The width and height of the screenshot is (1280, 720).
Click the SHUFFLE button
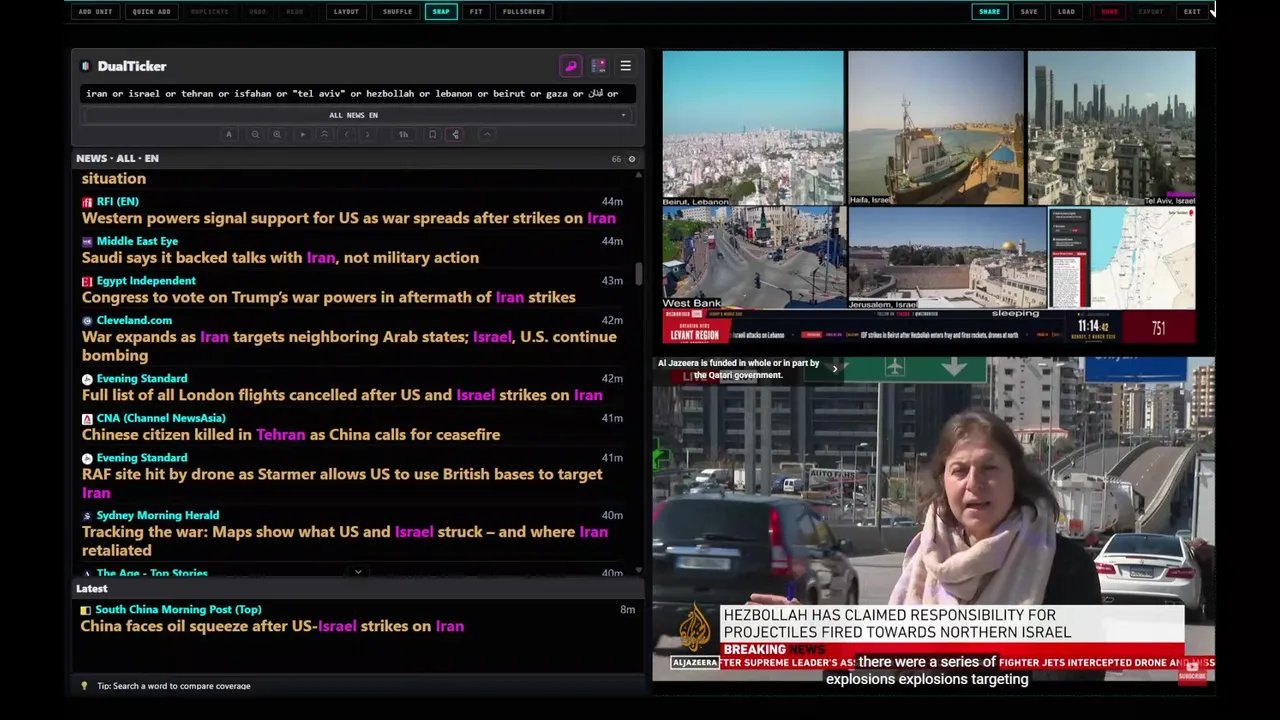(x=397, y=11)
